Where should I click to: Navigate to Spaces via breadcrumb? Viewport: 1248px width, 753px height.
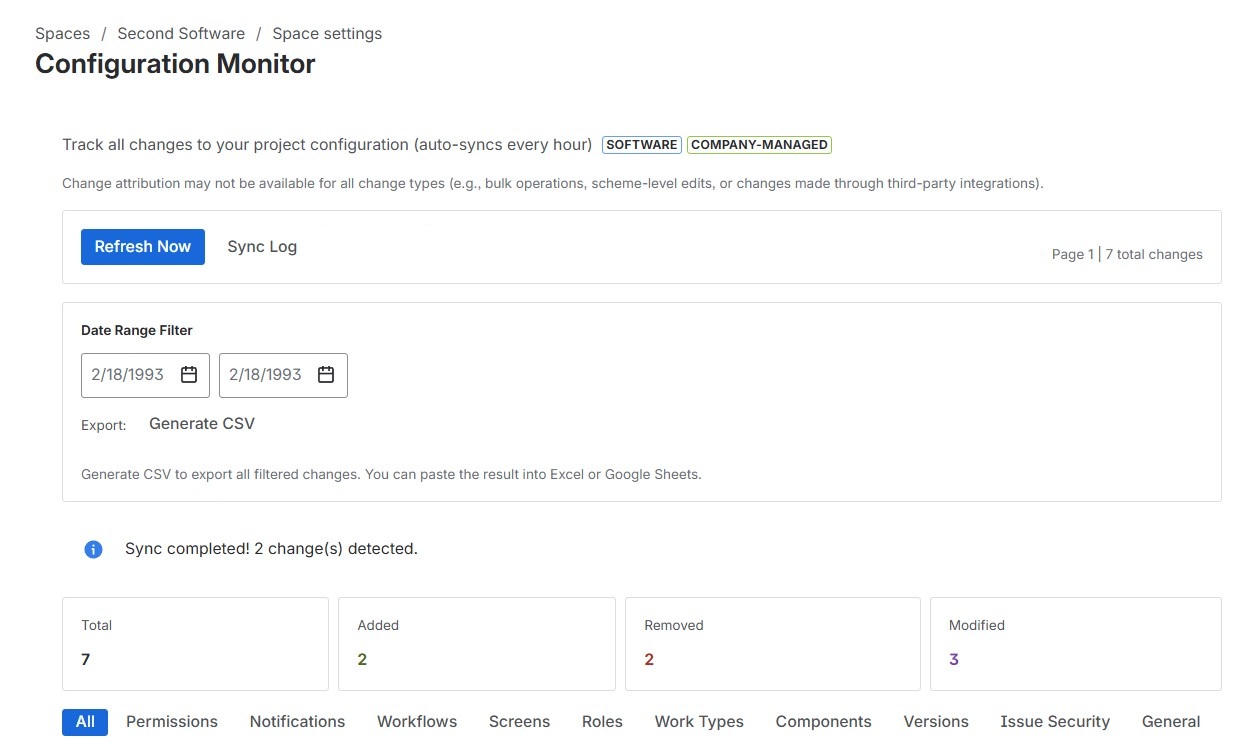(62, 33)
